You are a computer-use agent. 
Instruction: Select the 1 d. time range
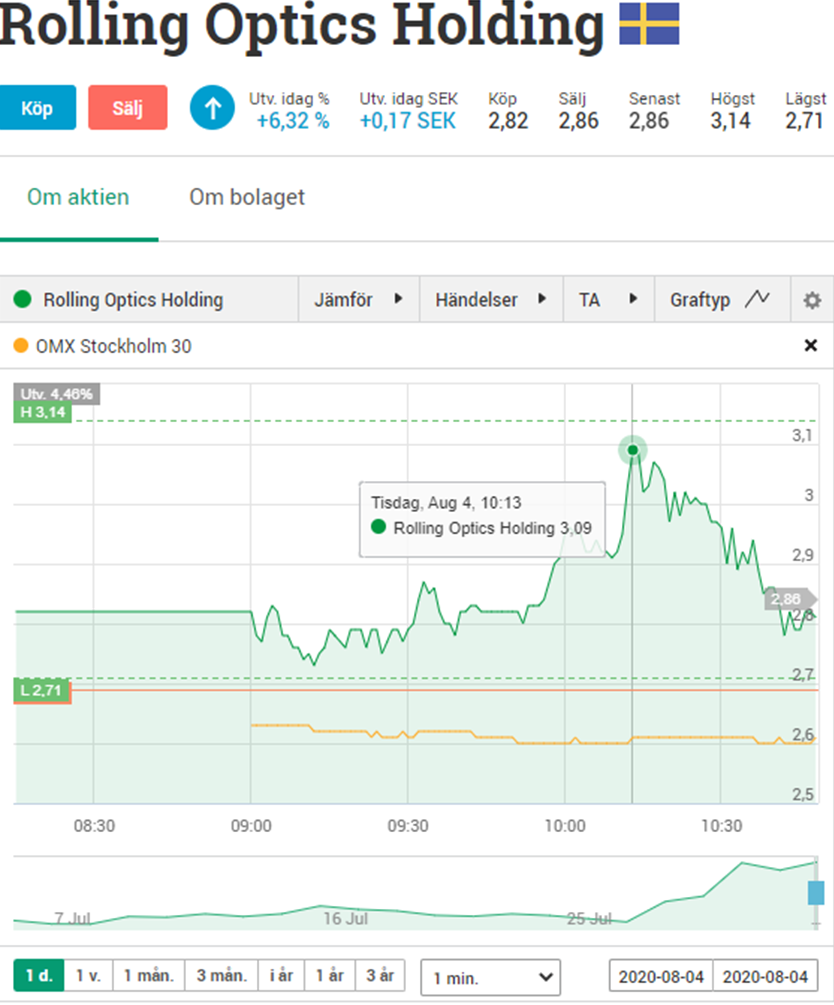39,976
